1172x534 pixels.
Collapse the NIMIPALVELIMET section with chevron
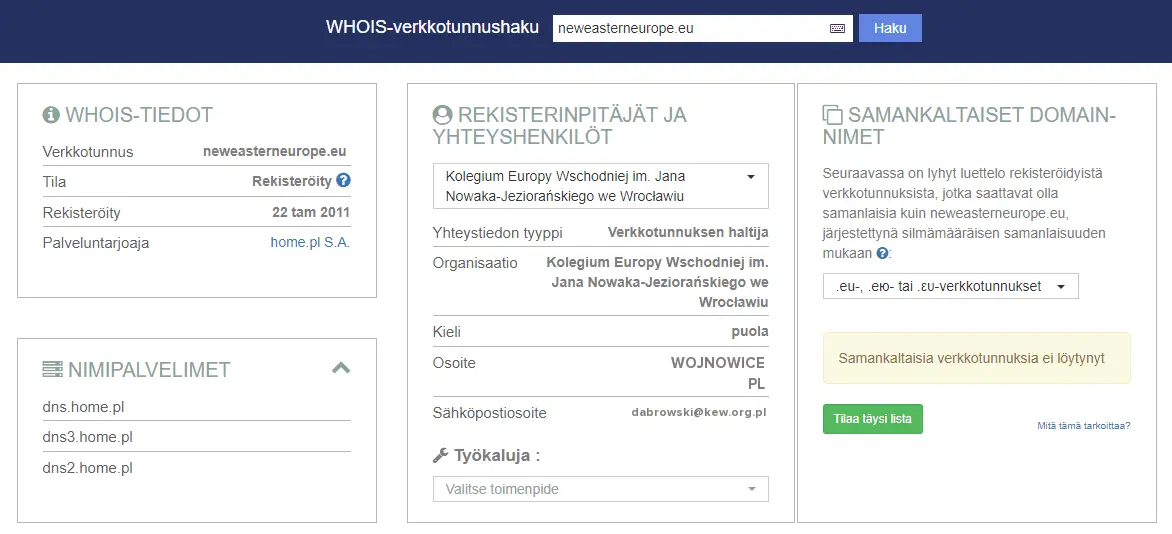point(341,367)
